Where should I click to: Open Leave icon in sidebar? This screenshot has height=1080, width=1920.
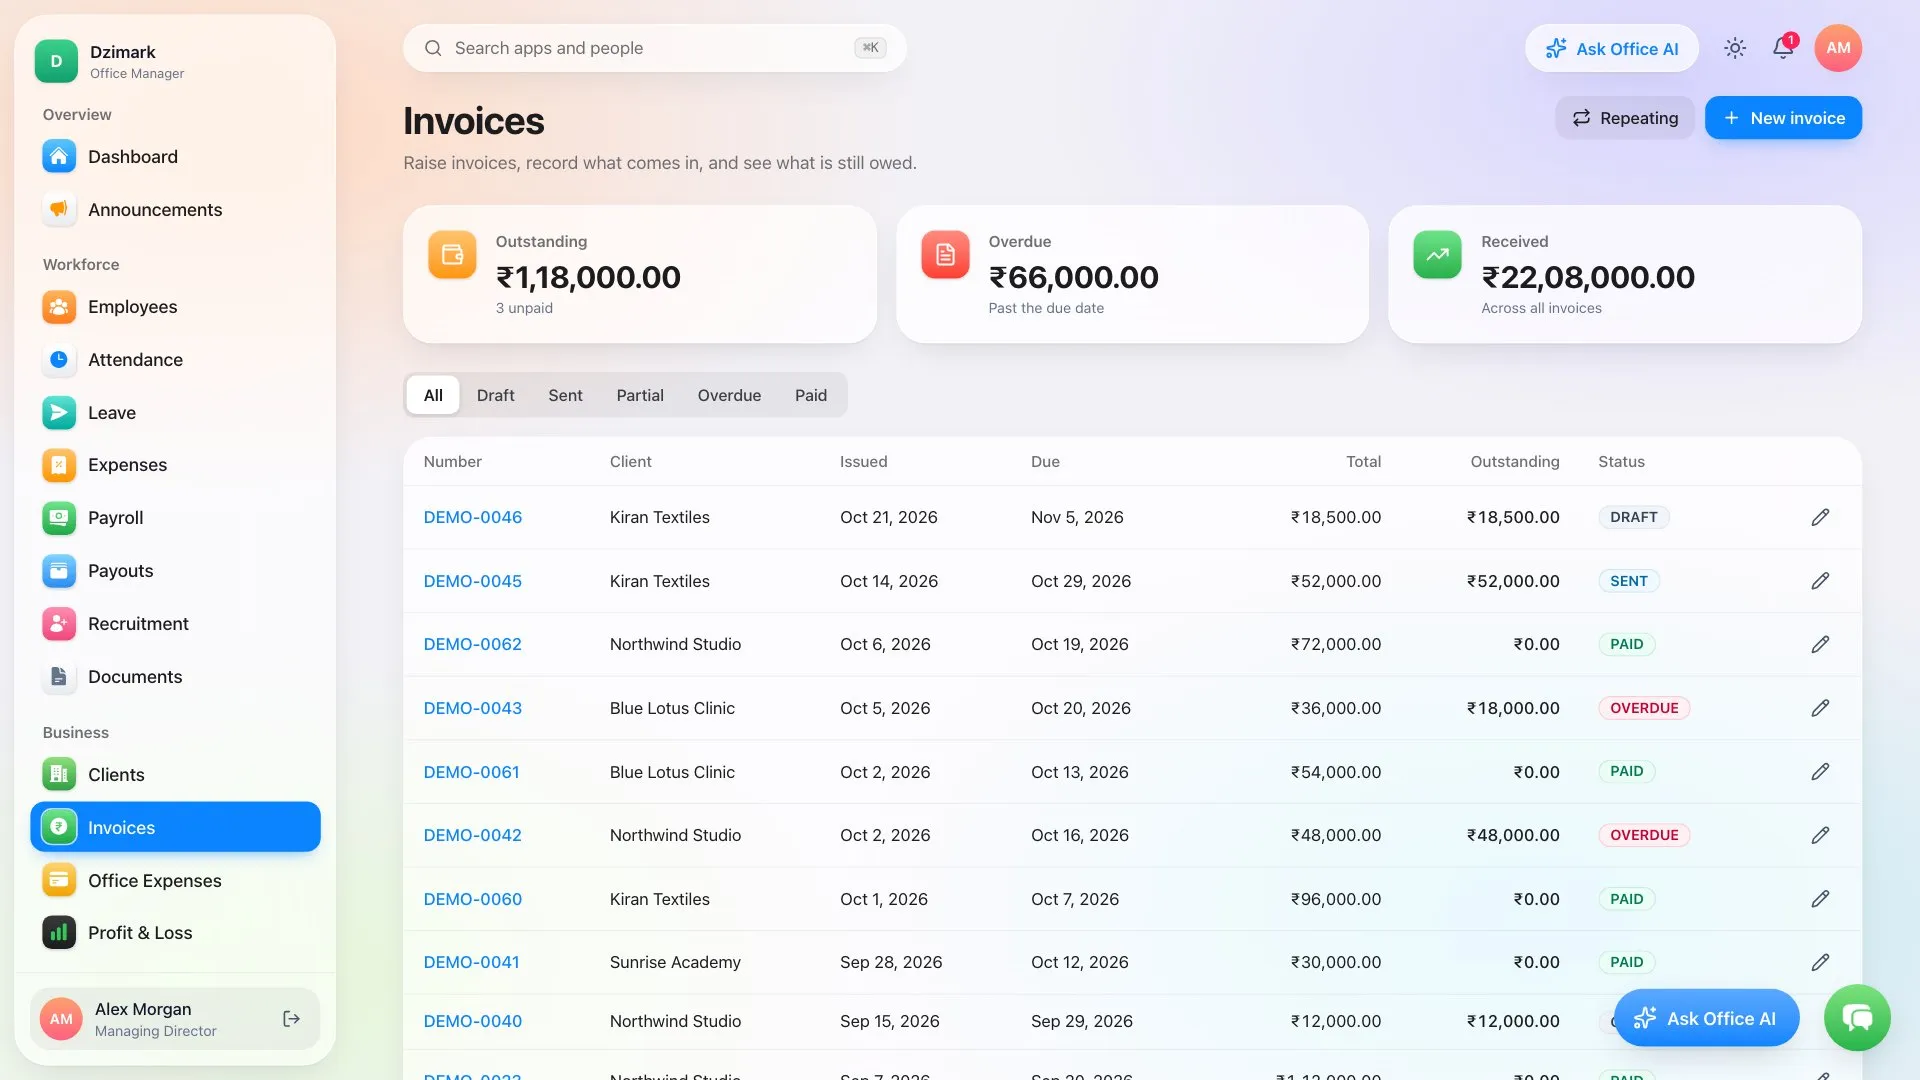coord(59,413)
